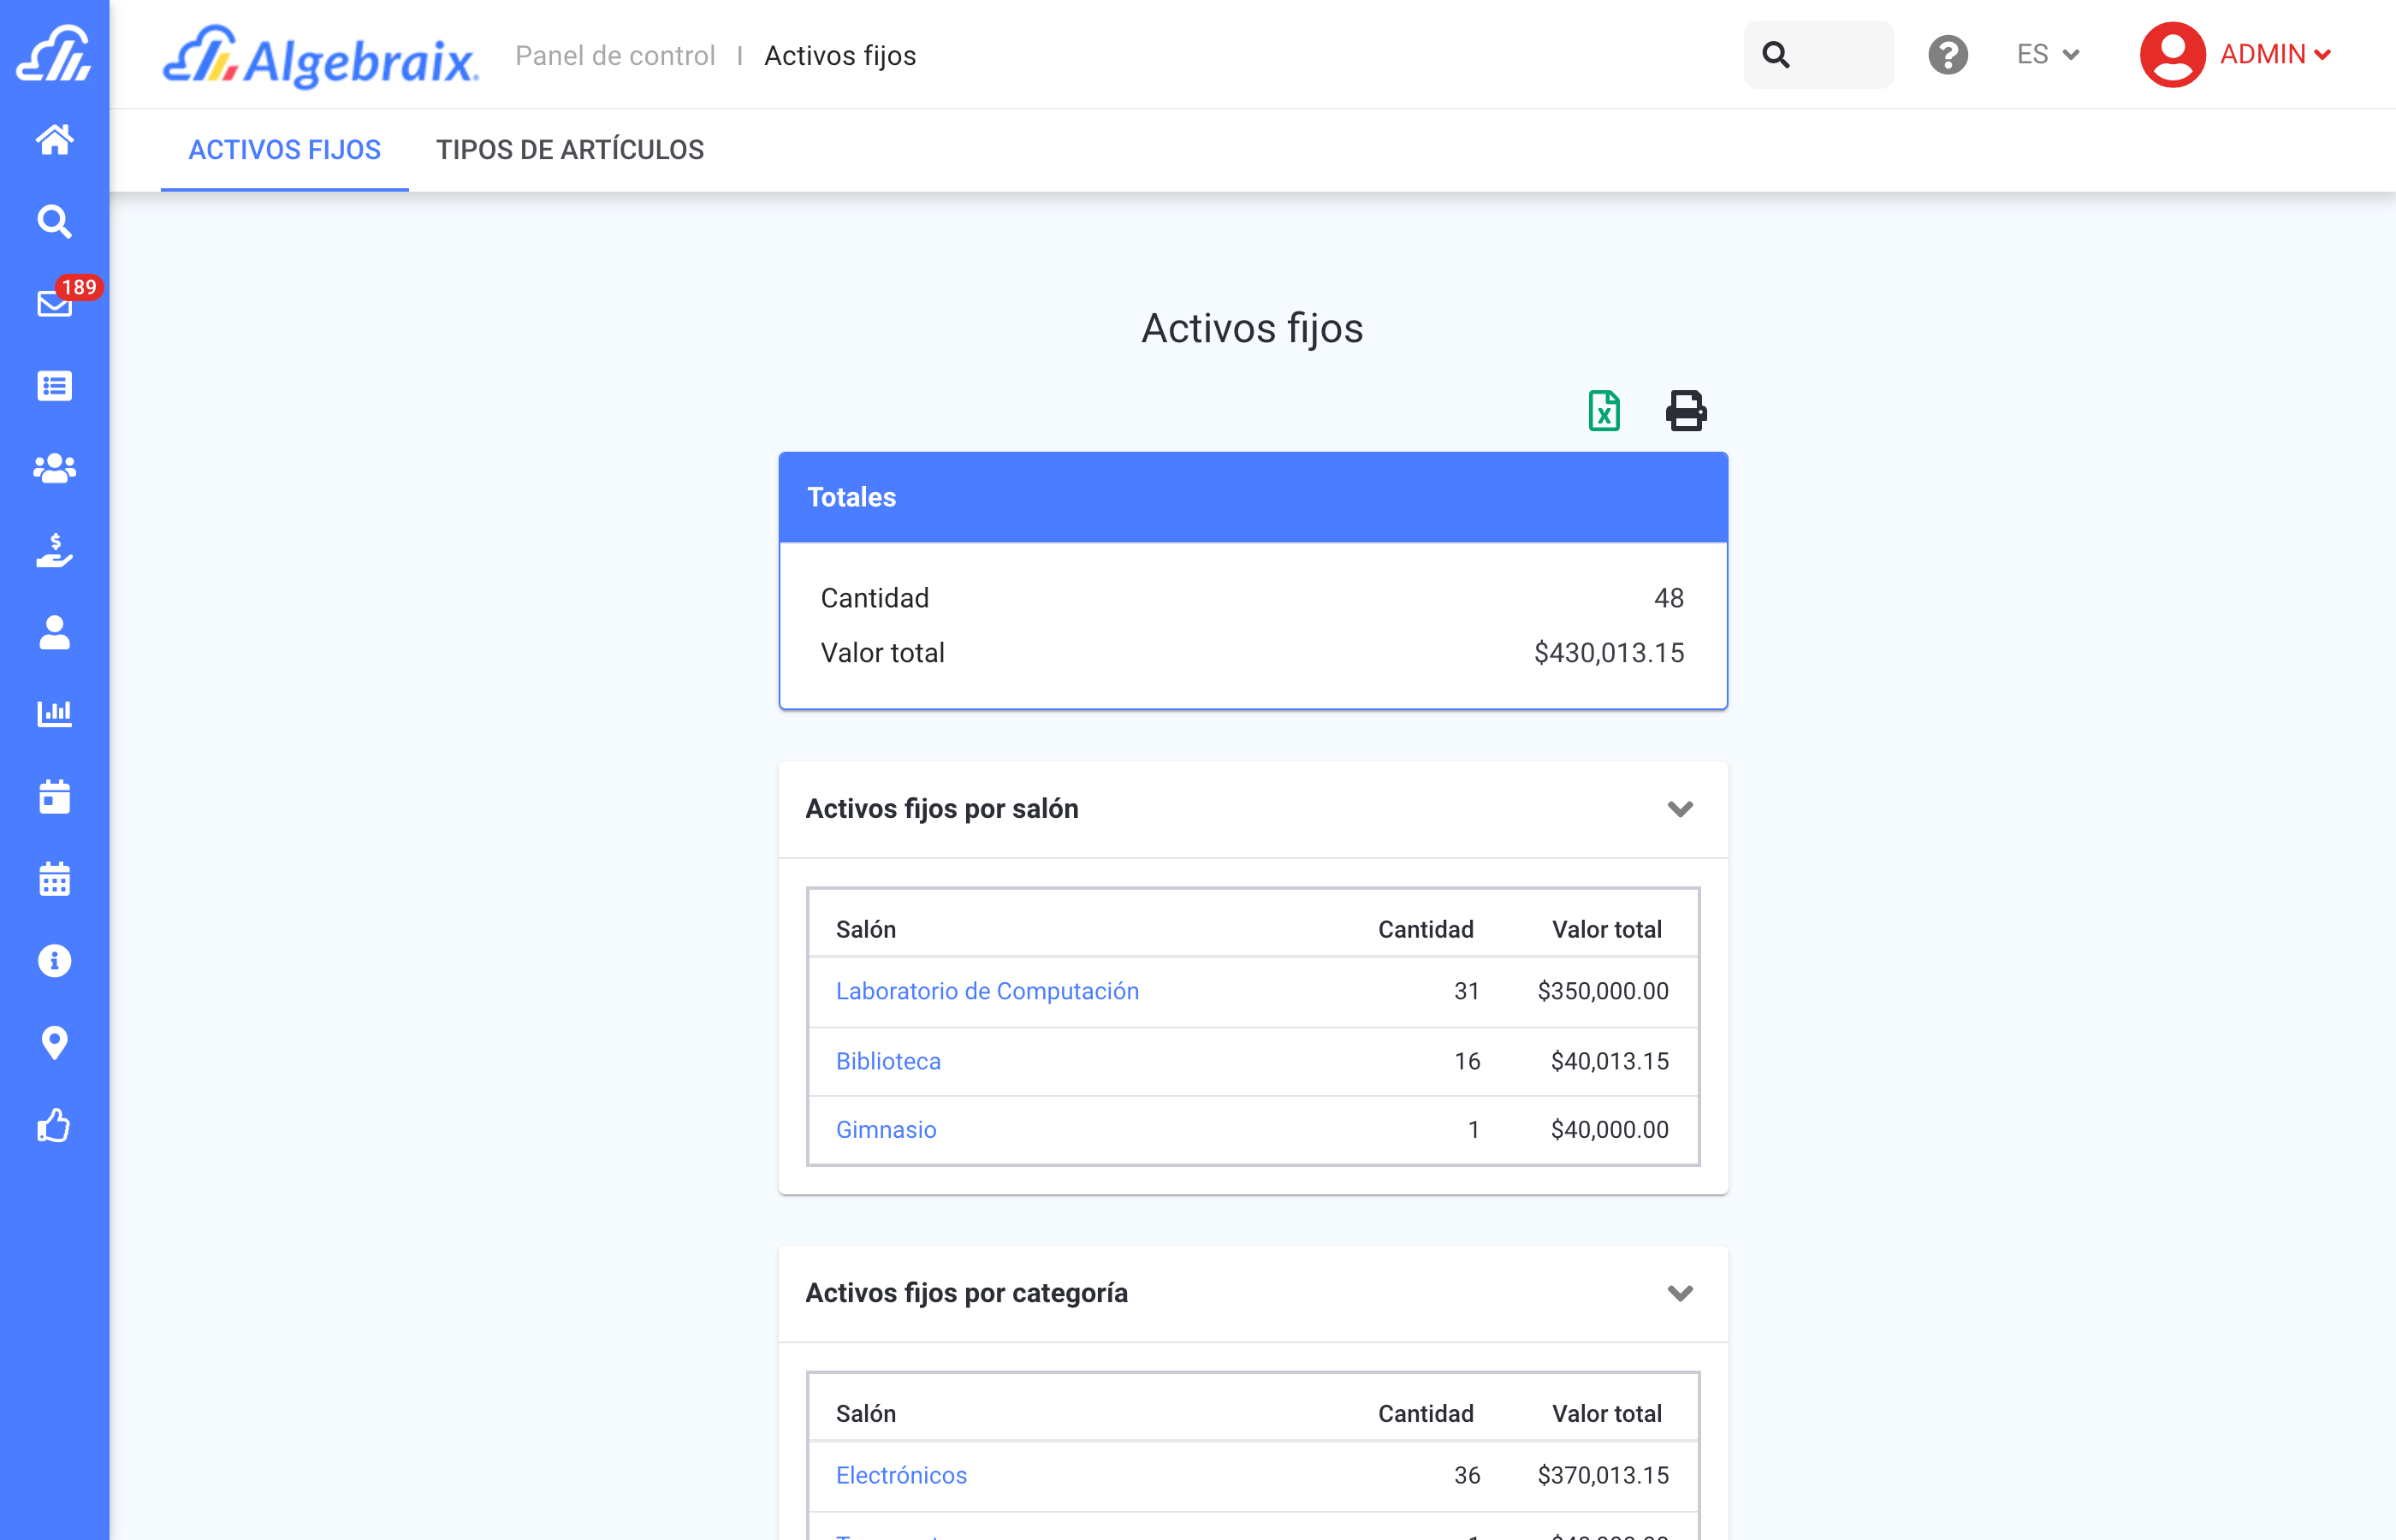Open the inbox with 189 unread messages
The width and height of the screenshot is (2396, 1540).
55,305
